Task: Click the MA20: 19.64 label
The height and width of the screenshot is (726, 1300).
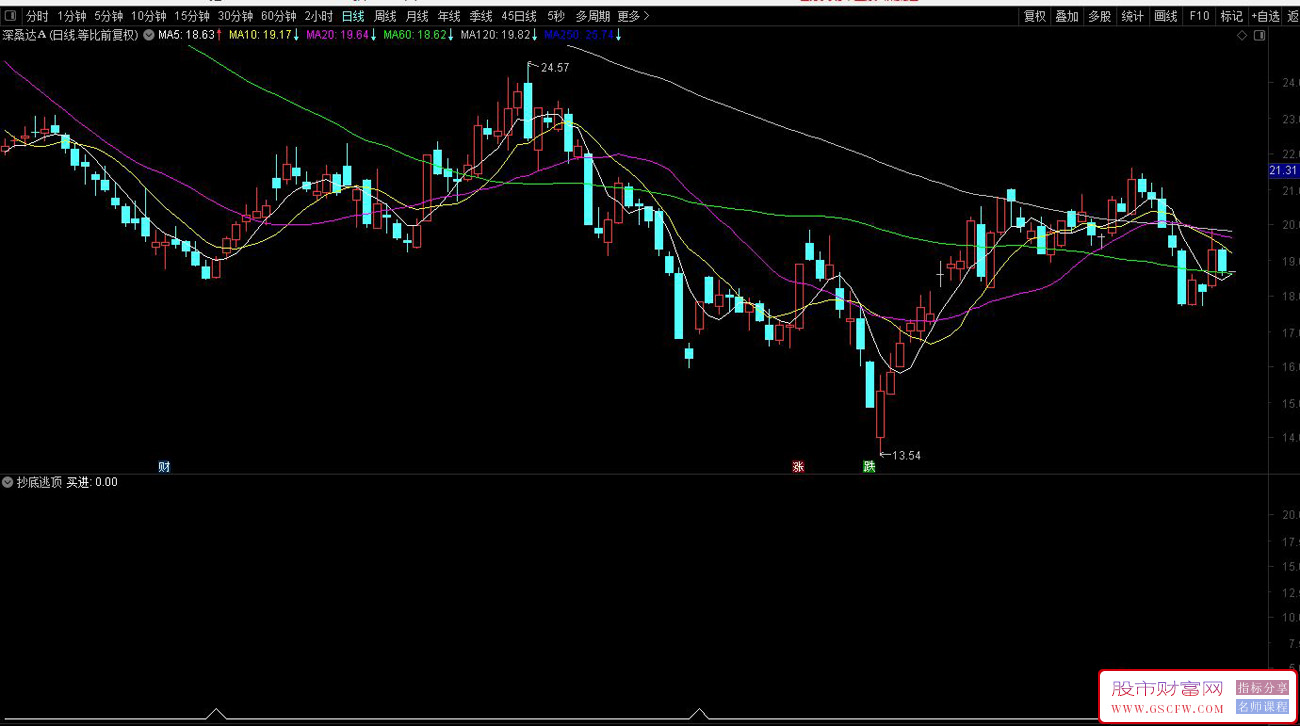Action: click(x=337, y=35)
